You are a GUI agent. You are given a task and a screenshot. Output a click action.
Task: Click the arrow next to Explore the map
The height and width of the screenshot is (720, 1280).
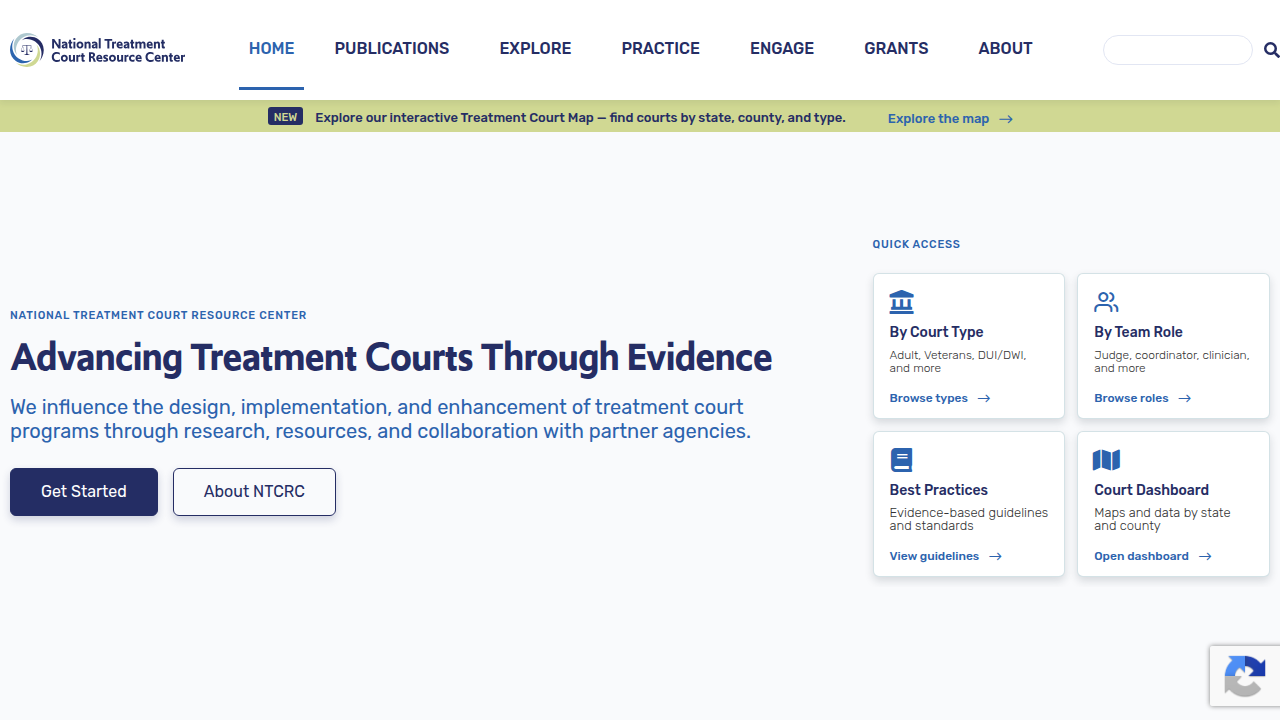(1006, 119)
